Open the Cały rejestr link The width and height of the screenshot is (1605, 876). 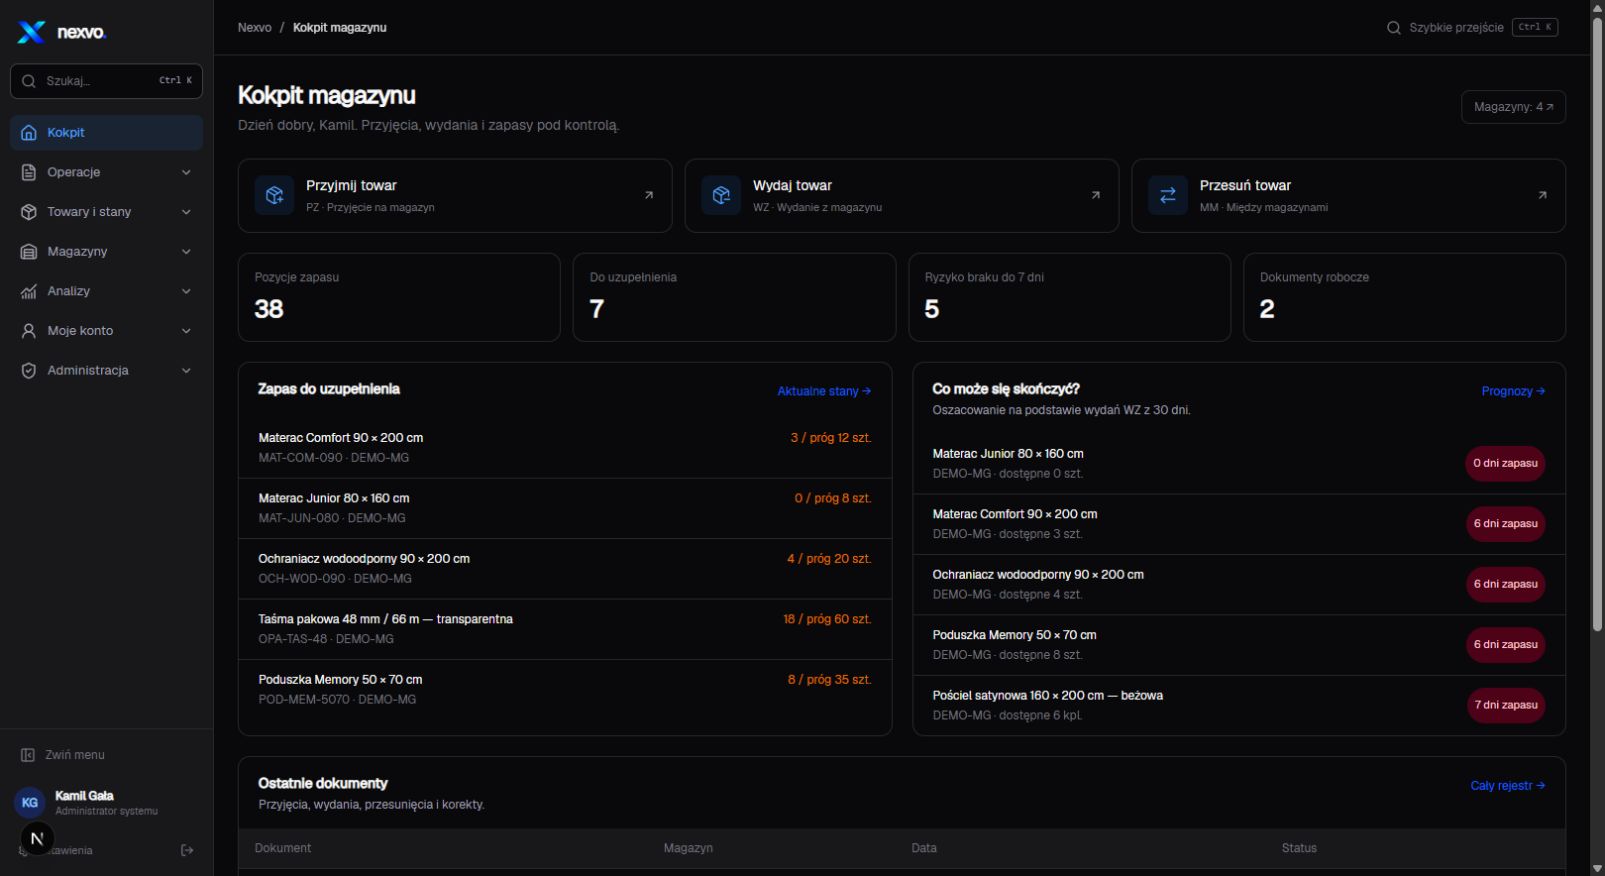click(1507, 786)
